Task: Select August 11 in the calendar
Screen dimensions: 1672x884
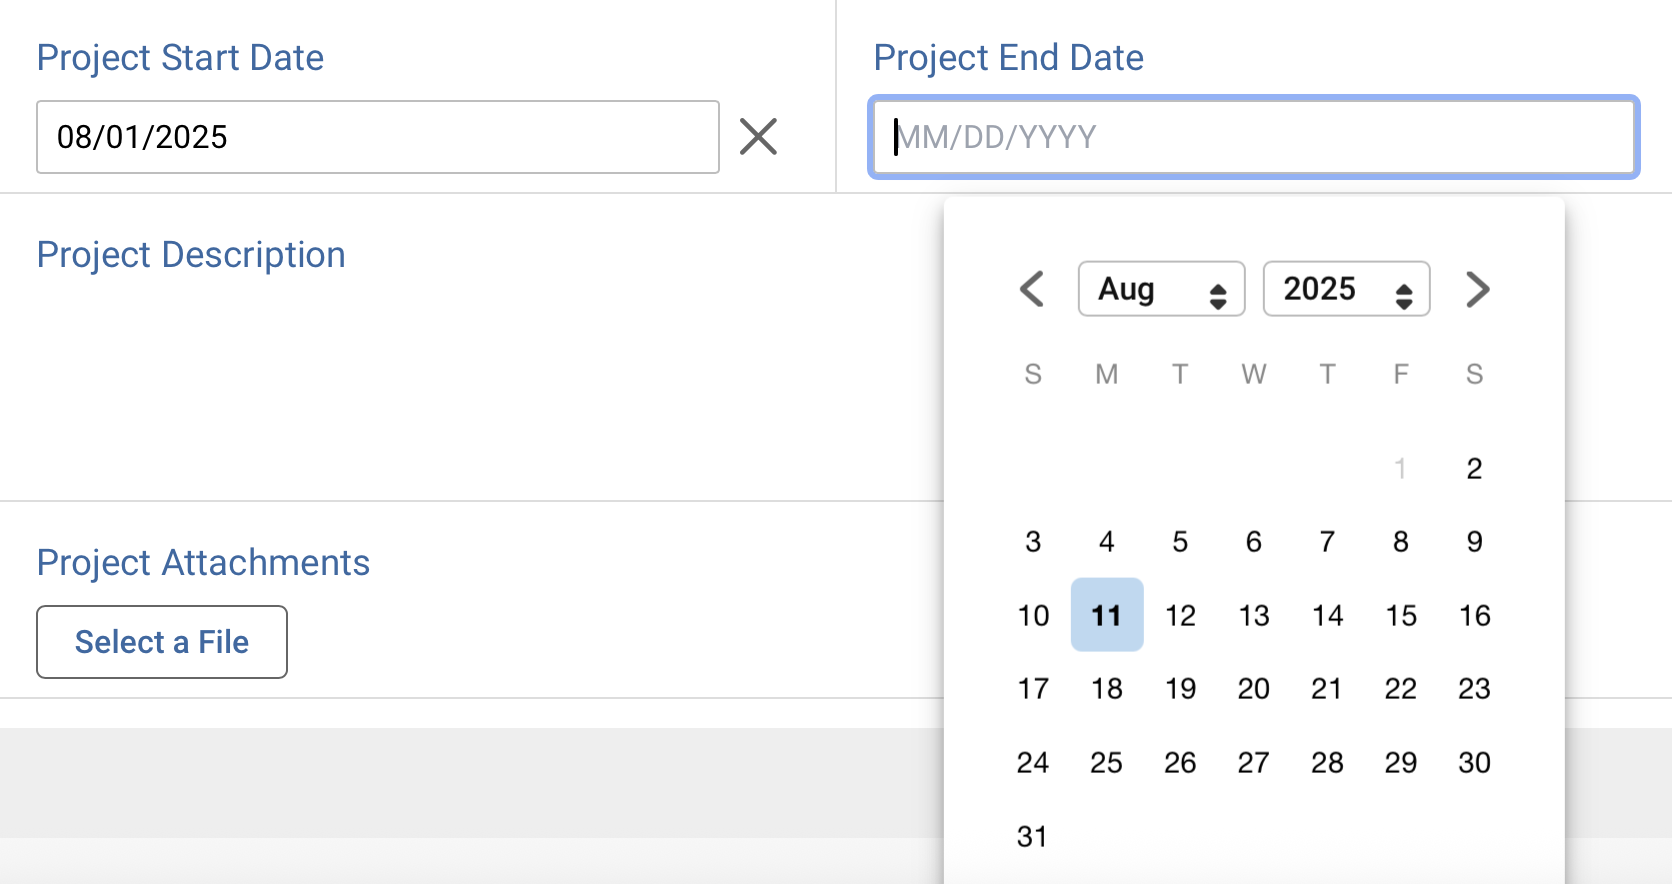Action: 1106,615
